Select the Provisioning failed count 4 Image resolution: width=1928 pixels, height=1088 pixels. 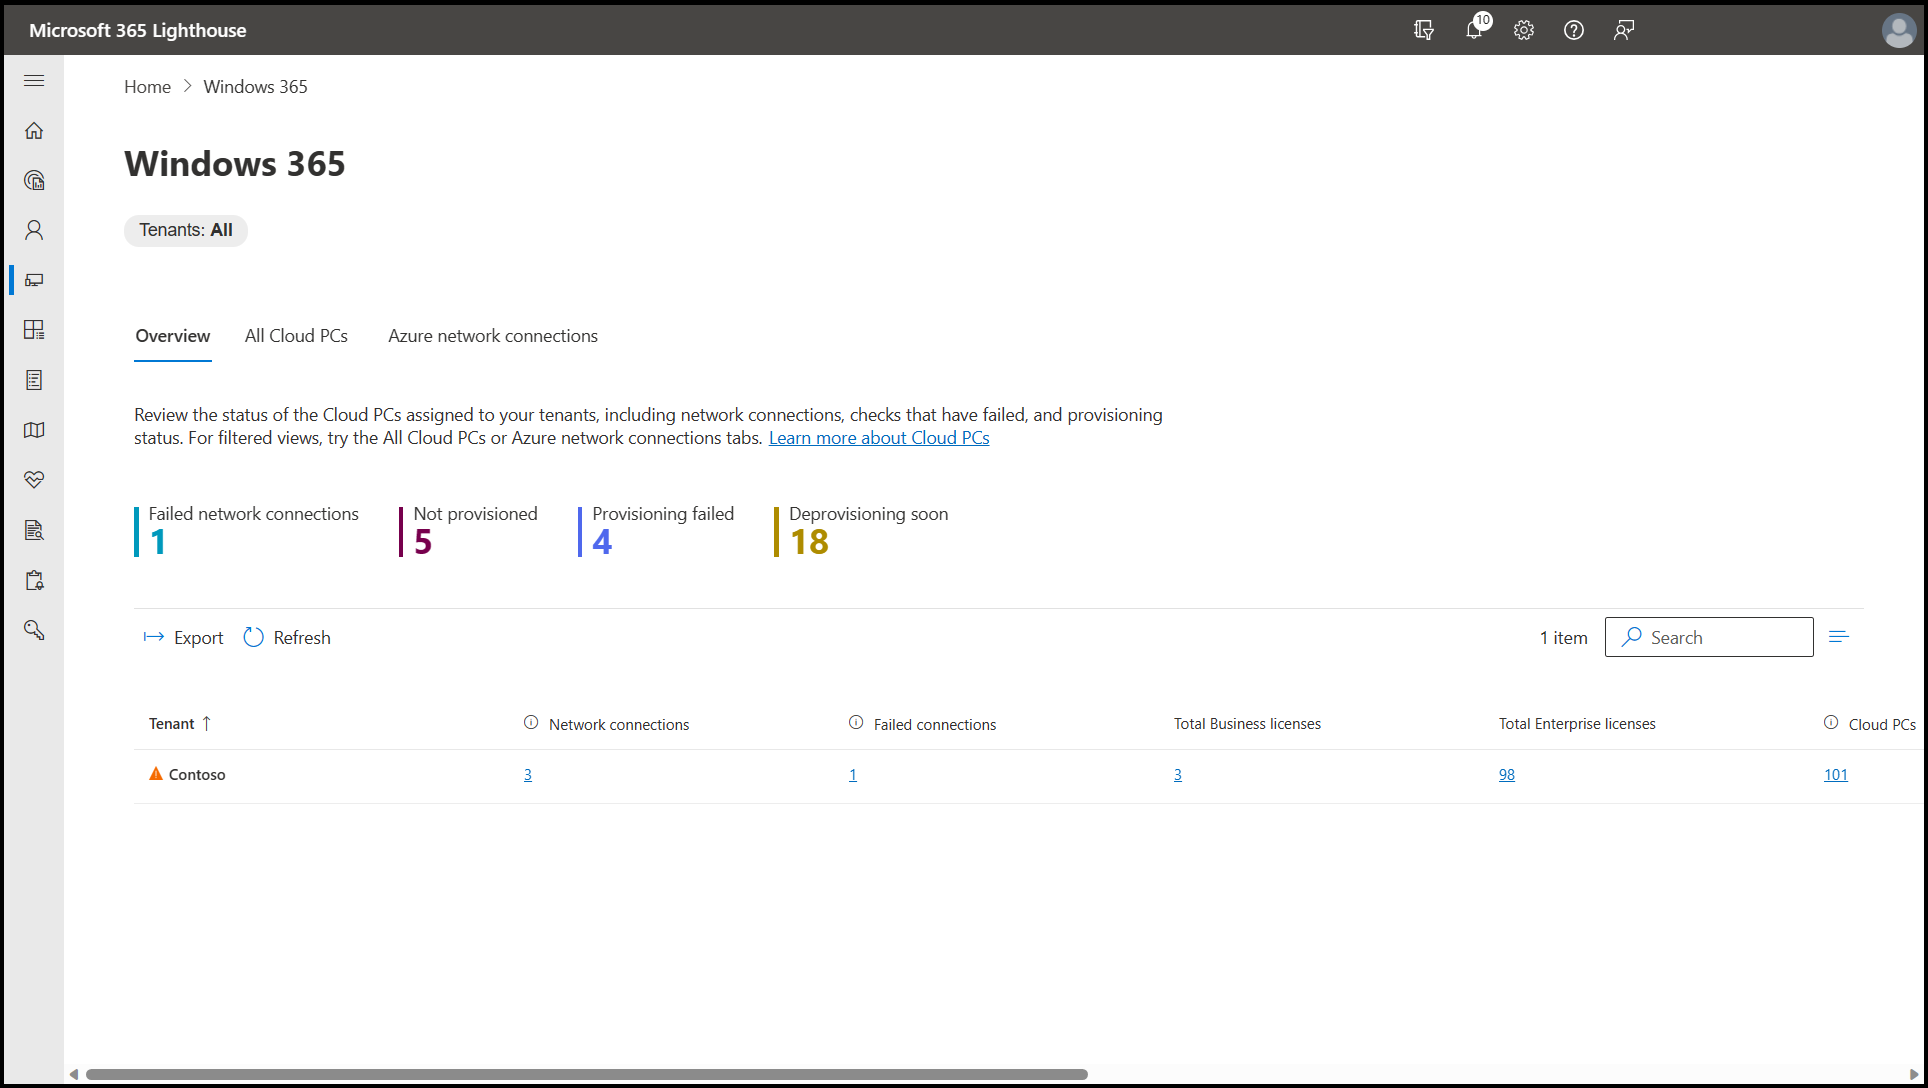pos(602,542)
